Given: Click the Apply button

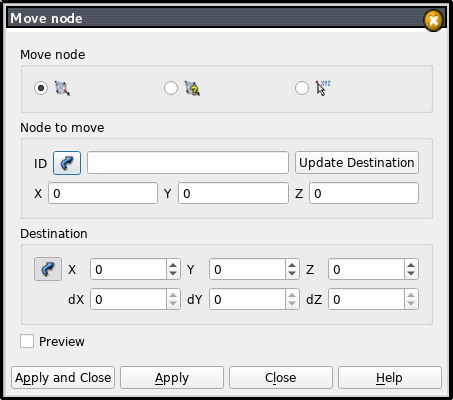Looking at the screenshot, I should 172,378.
